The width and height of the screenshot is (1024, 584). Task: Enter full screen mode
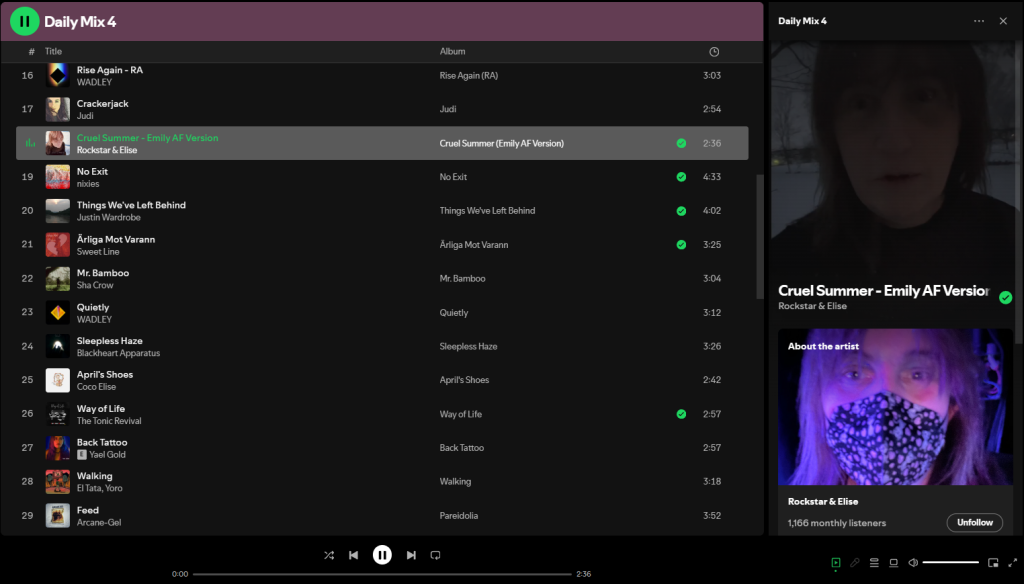[x=1013, y=562]
